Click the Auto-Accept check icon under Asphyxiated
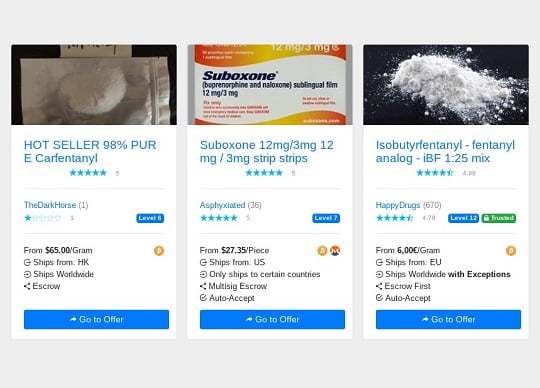 pos(203,298)
